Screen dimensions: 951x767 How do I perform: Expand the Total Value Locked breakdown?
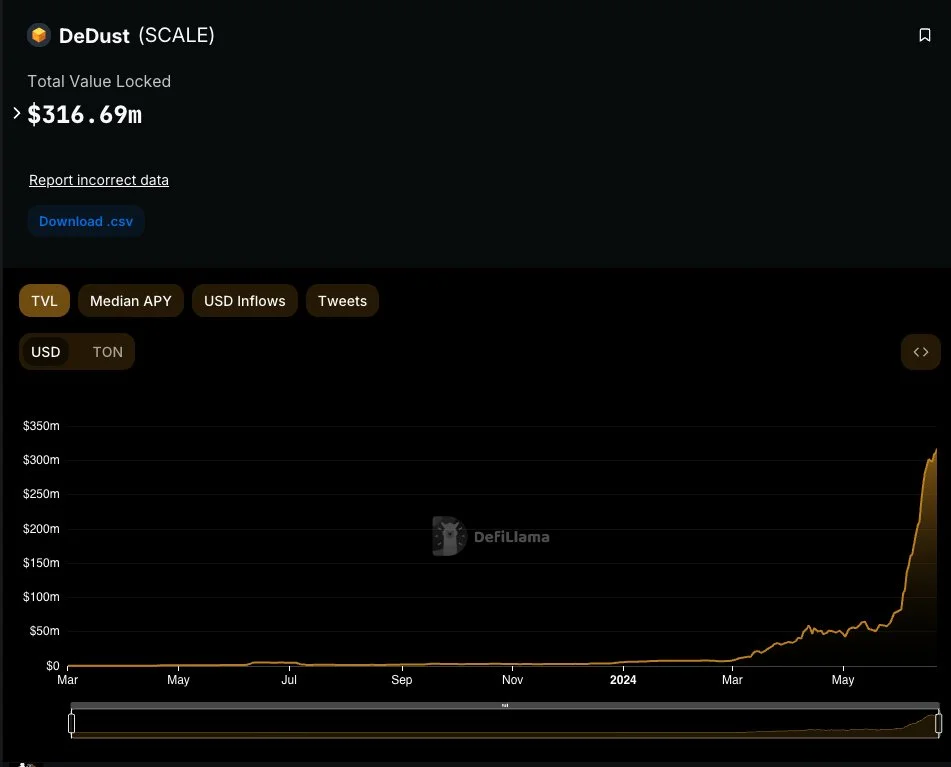[x=17, y=113]
